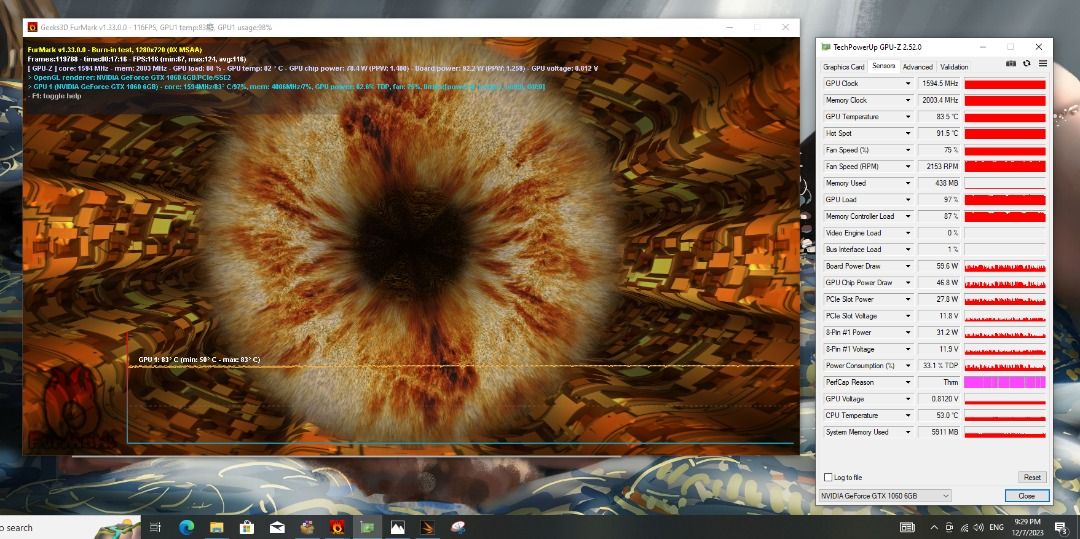Open File Explorer from the taskbar
The width and height of the screenshot is (1080, 539).
216,527
